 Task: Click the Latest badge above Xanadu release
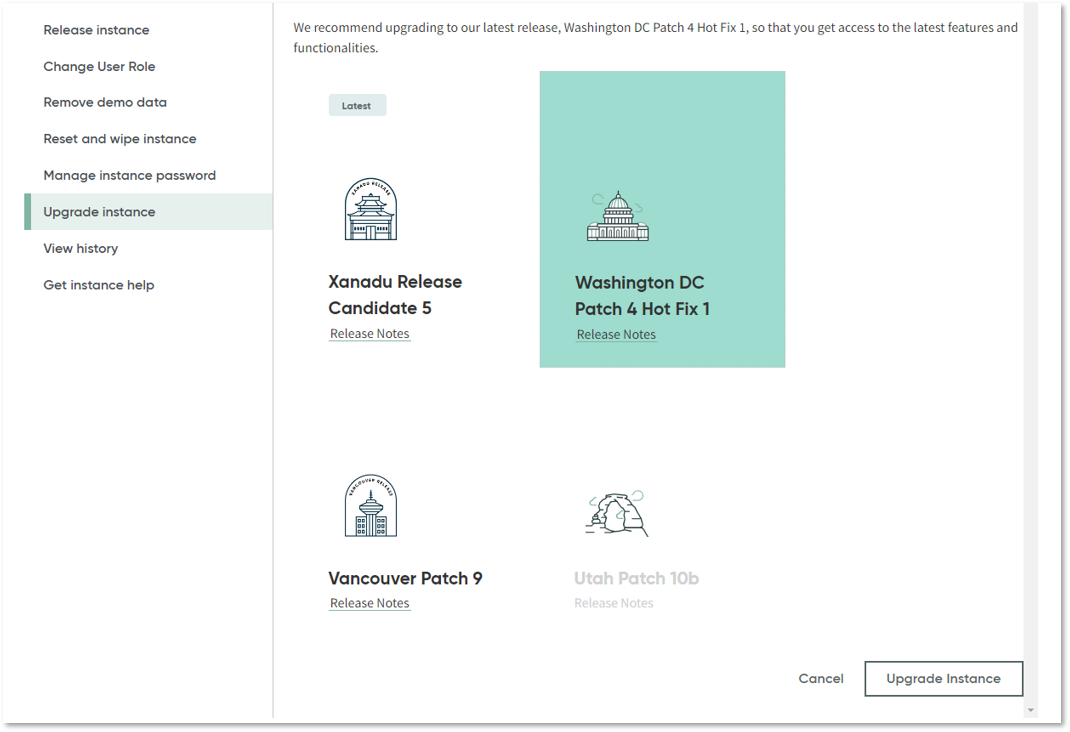coord(357,104)
